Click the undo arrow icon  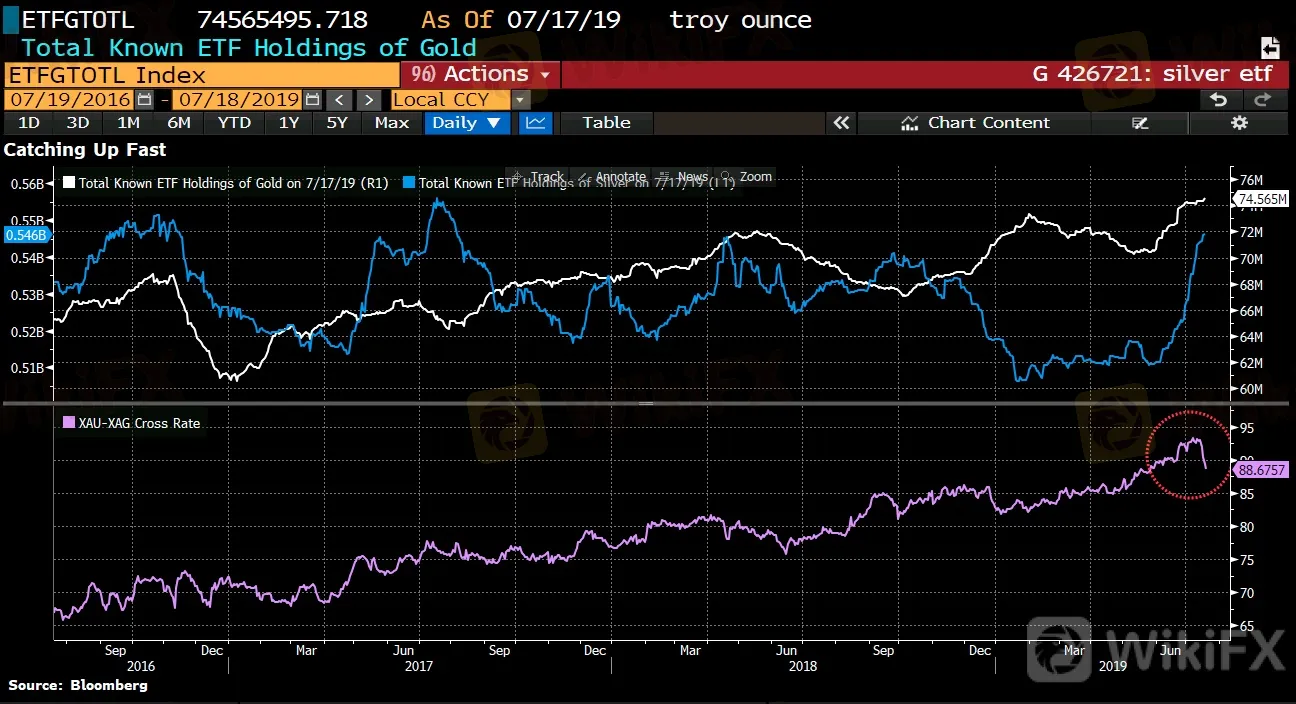pyautogui.click(x=1218, y=99)
